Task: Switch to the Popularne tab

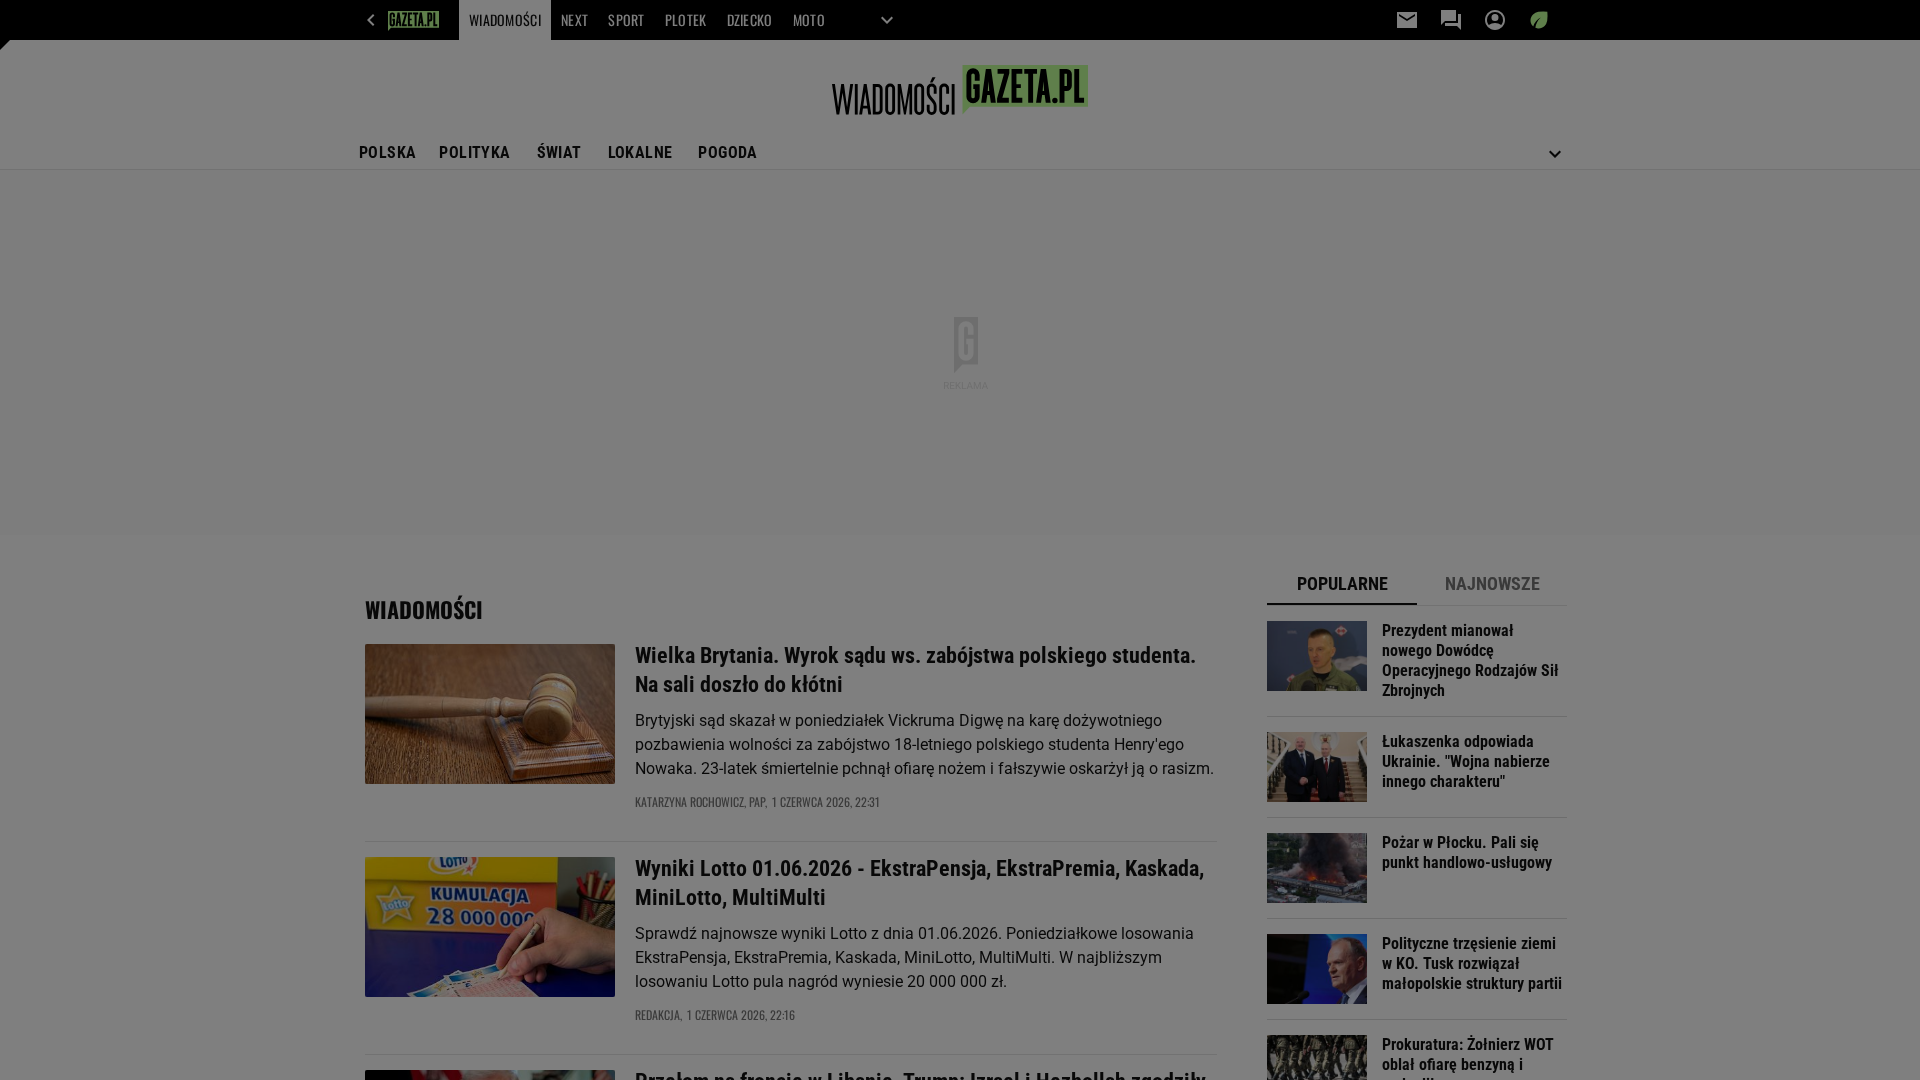Action: [x=1342, y=584]
